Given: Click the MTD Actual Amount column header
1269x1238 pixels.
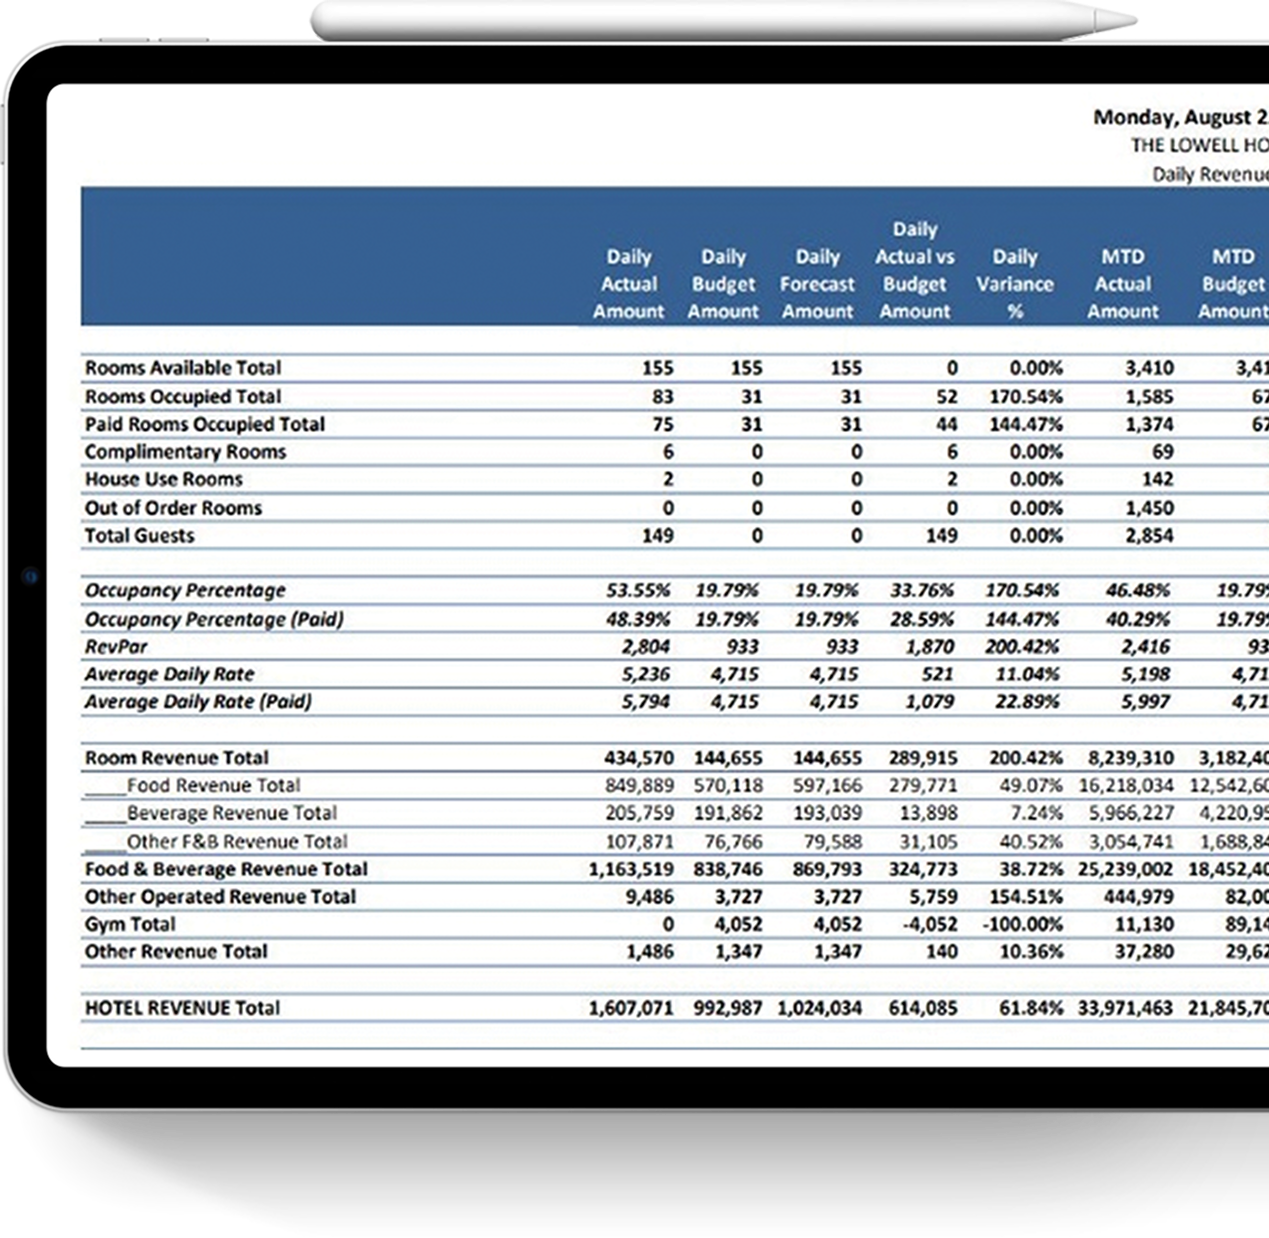Looking at the screenshot, I should [1122, 284].
